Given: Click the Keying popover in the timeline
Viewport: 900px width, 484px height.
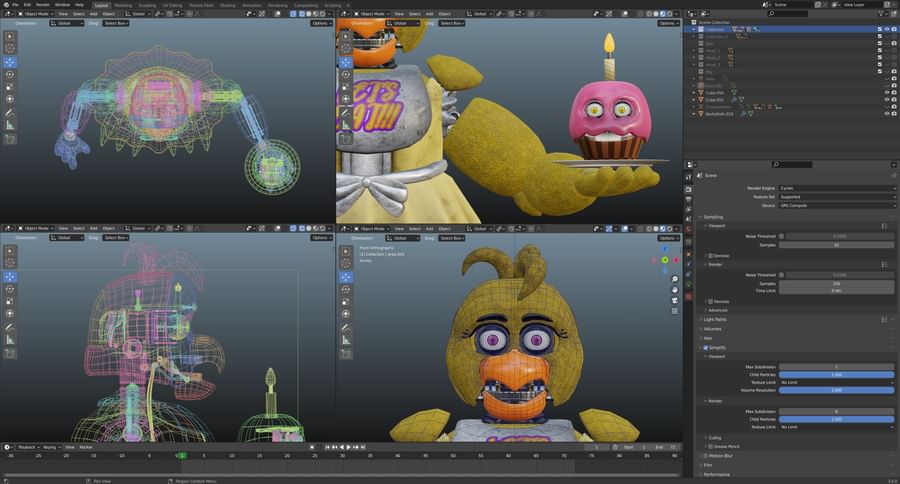Looking at the screenshot, I should pyautogui.click(x=51, y=447).
